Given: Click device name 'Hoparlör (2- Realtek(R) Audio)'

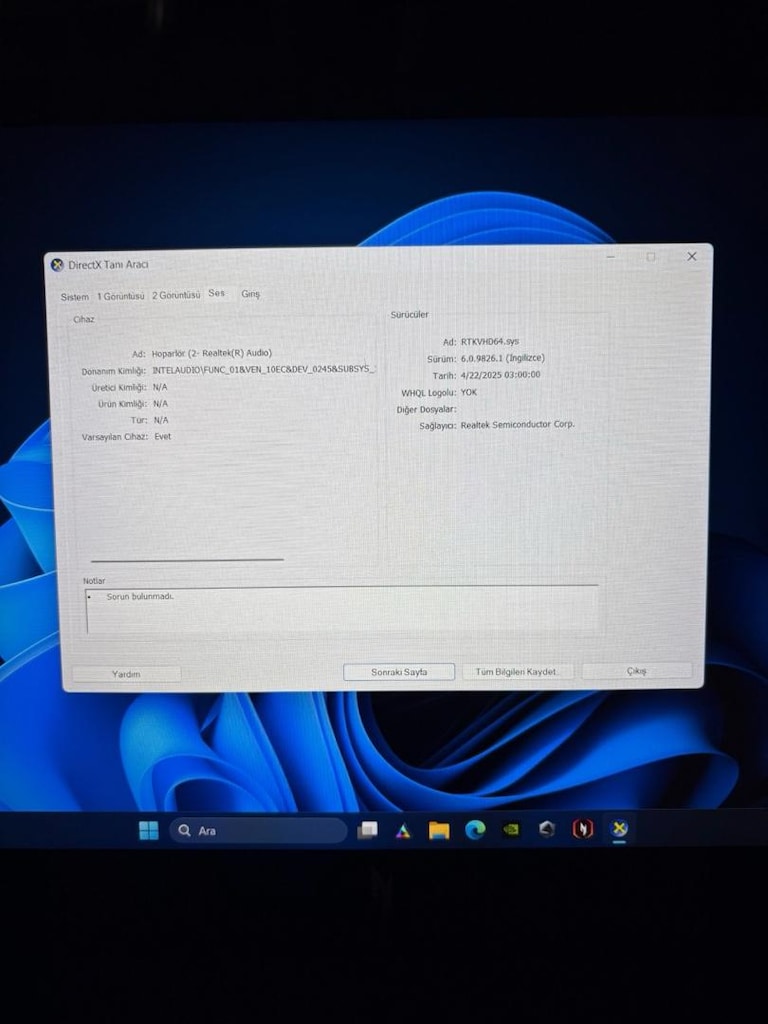Looking at the screenshot, I should [212, 353].
